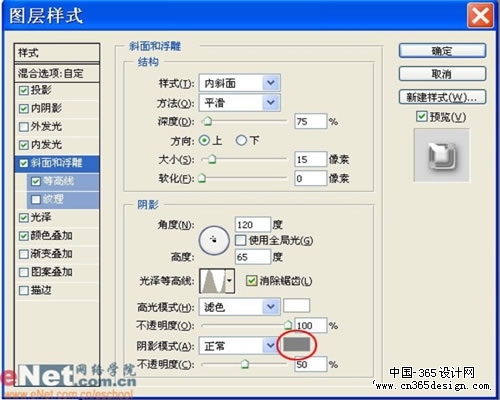Viewport: 500px width, 400px height.
Task: Open the gloss contour (光泽等高线) preview picker
Action: 212,281
